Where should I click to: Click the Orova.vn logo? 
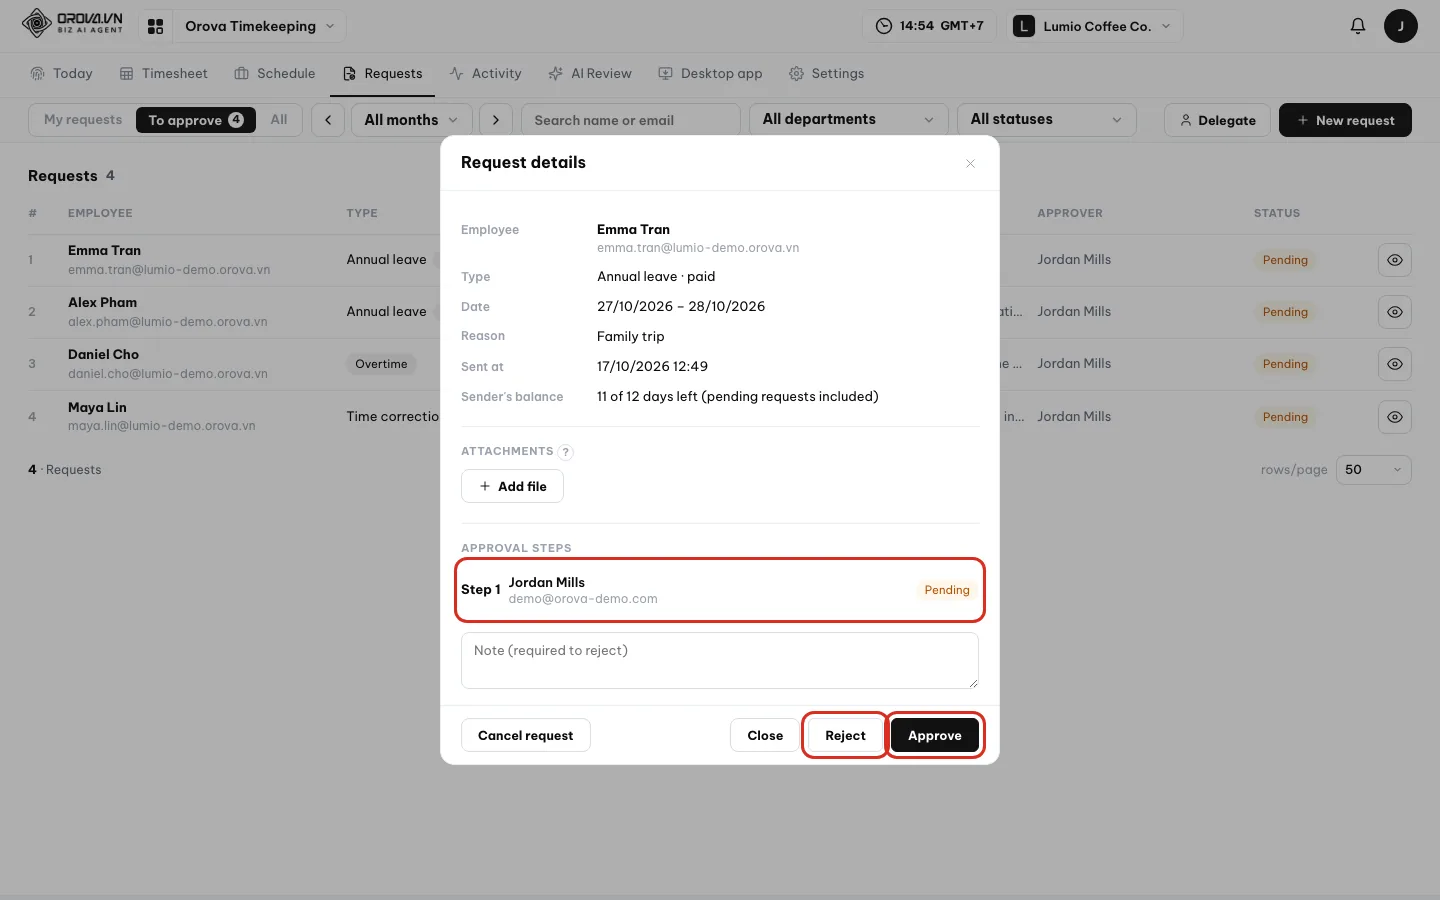pyautogui.click(x=72, y=23)
